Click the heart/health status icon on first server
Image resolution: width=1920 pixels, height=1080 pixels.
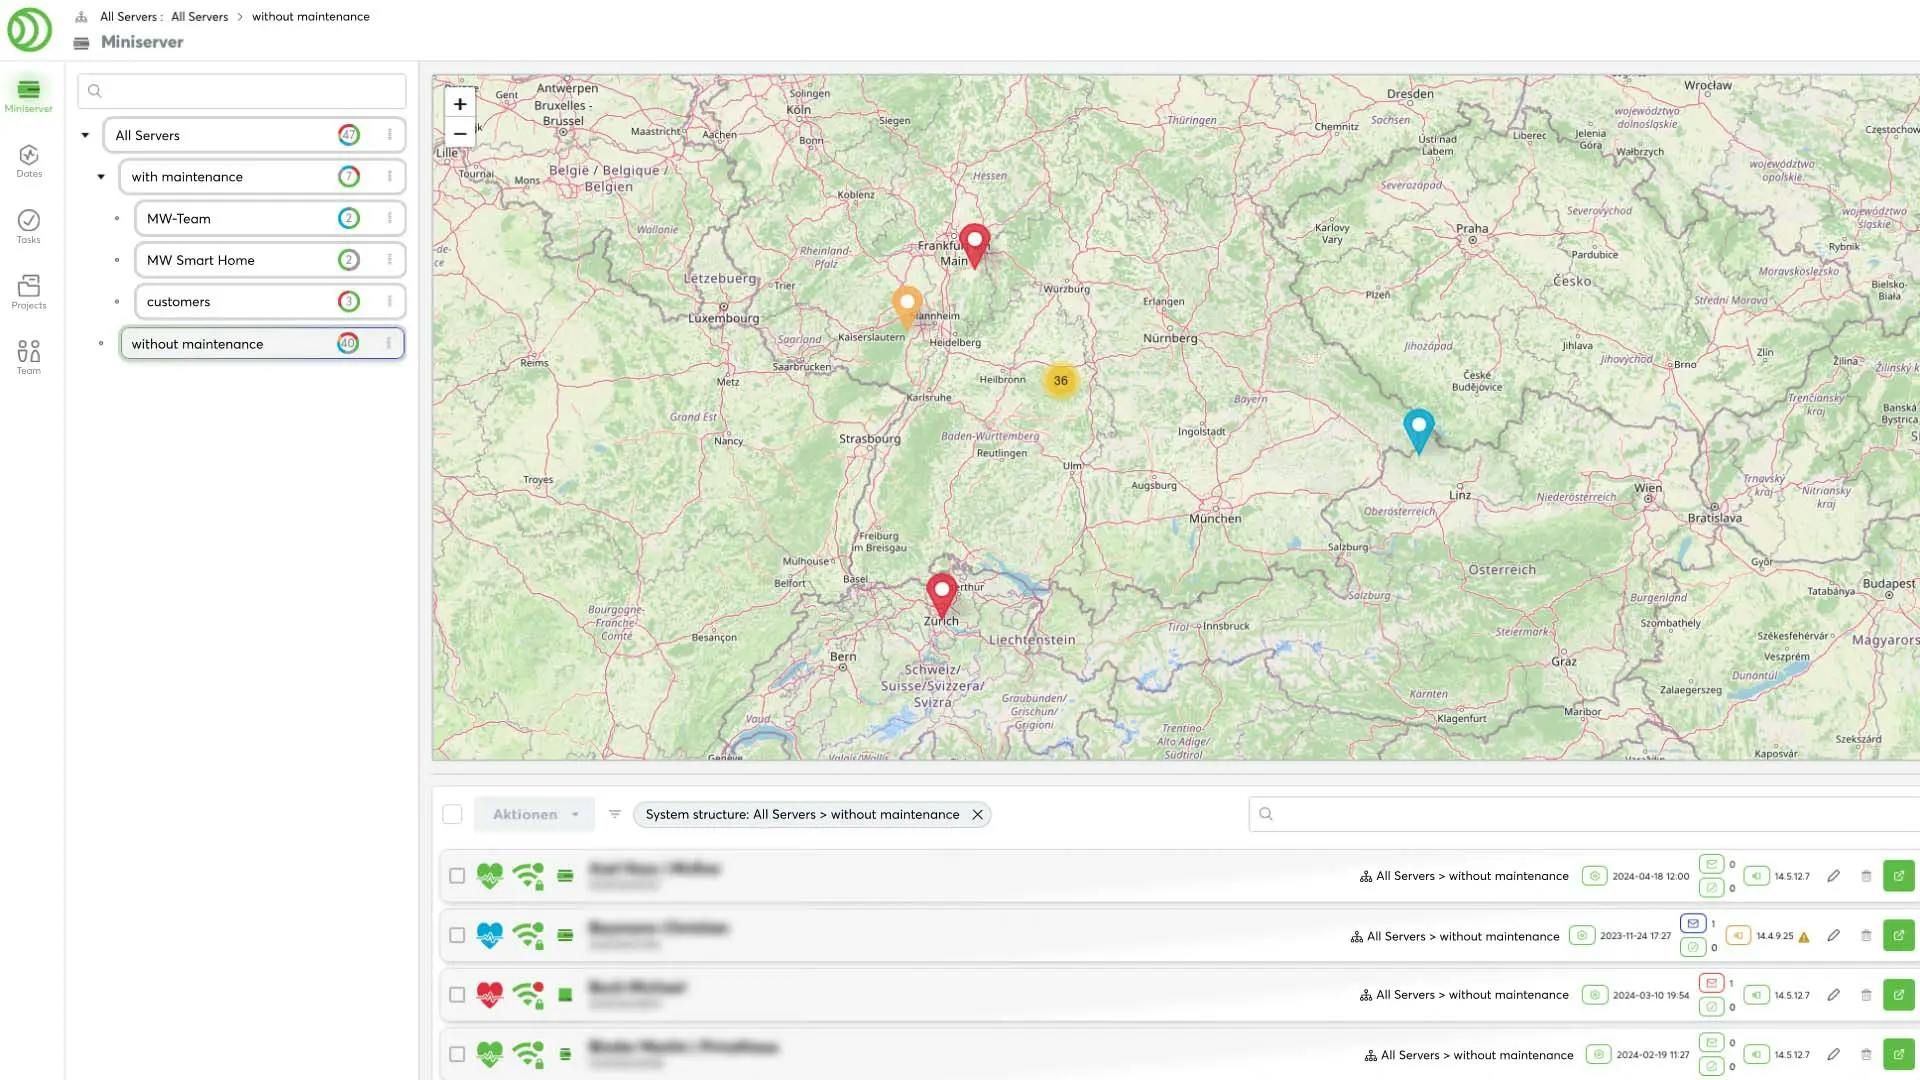[491, 876]
